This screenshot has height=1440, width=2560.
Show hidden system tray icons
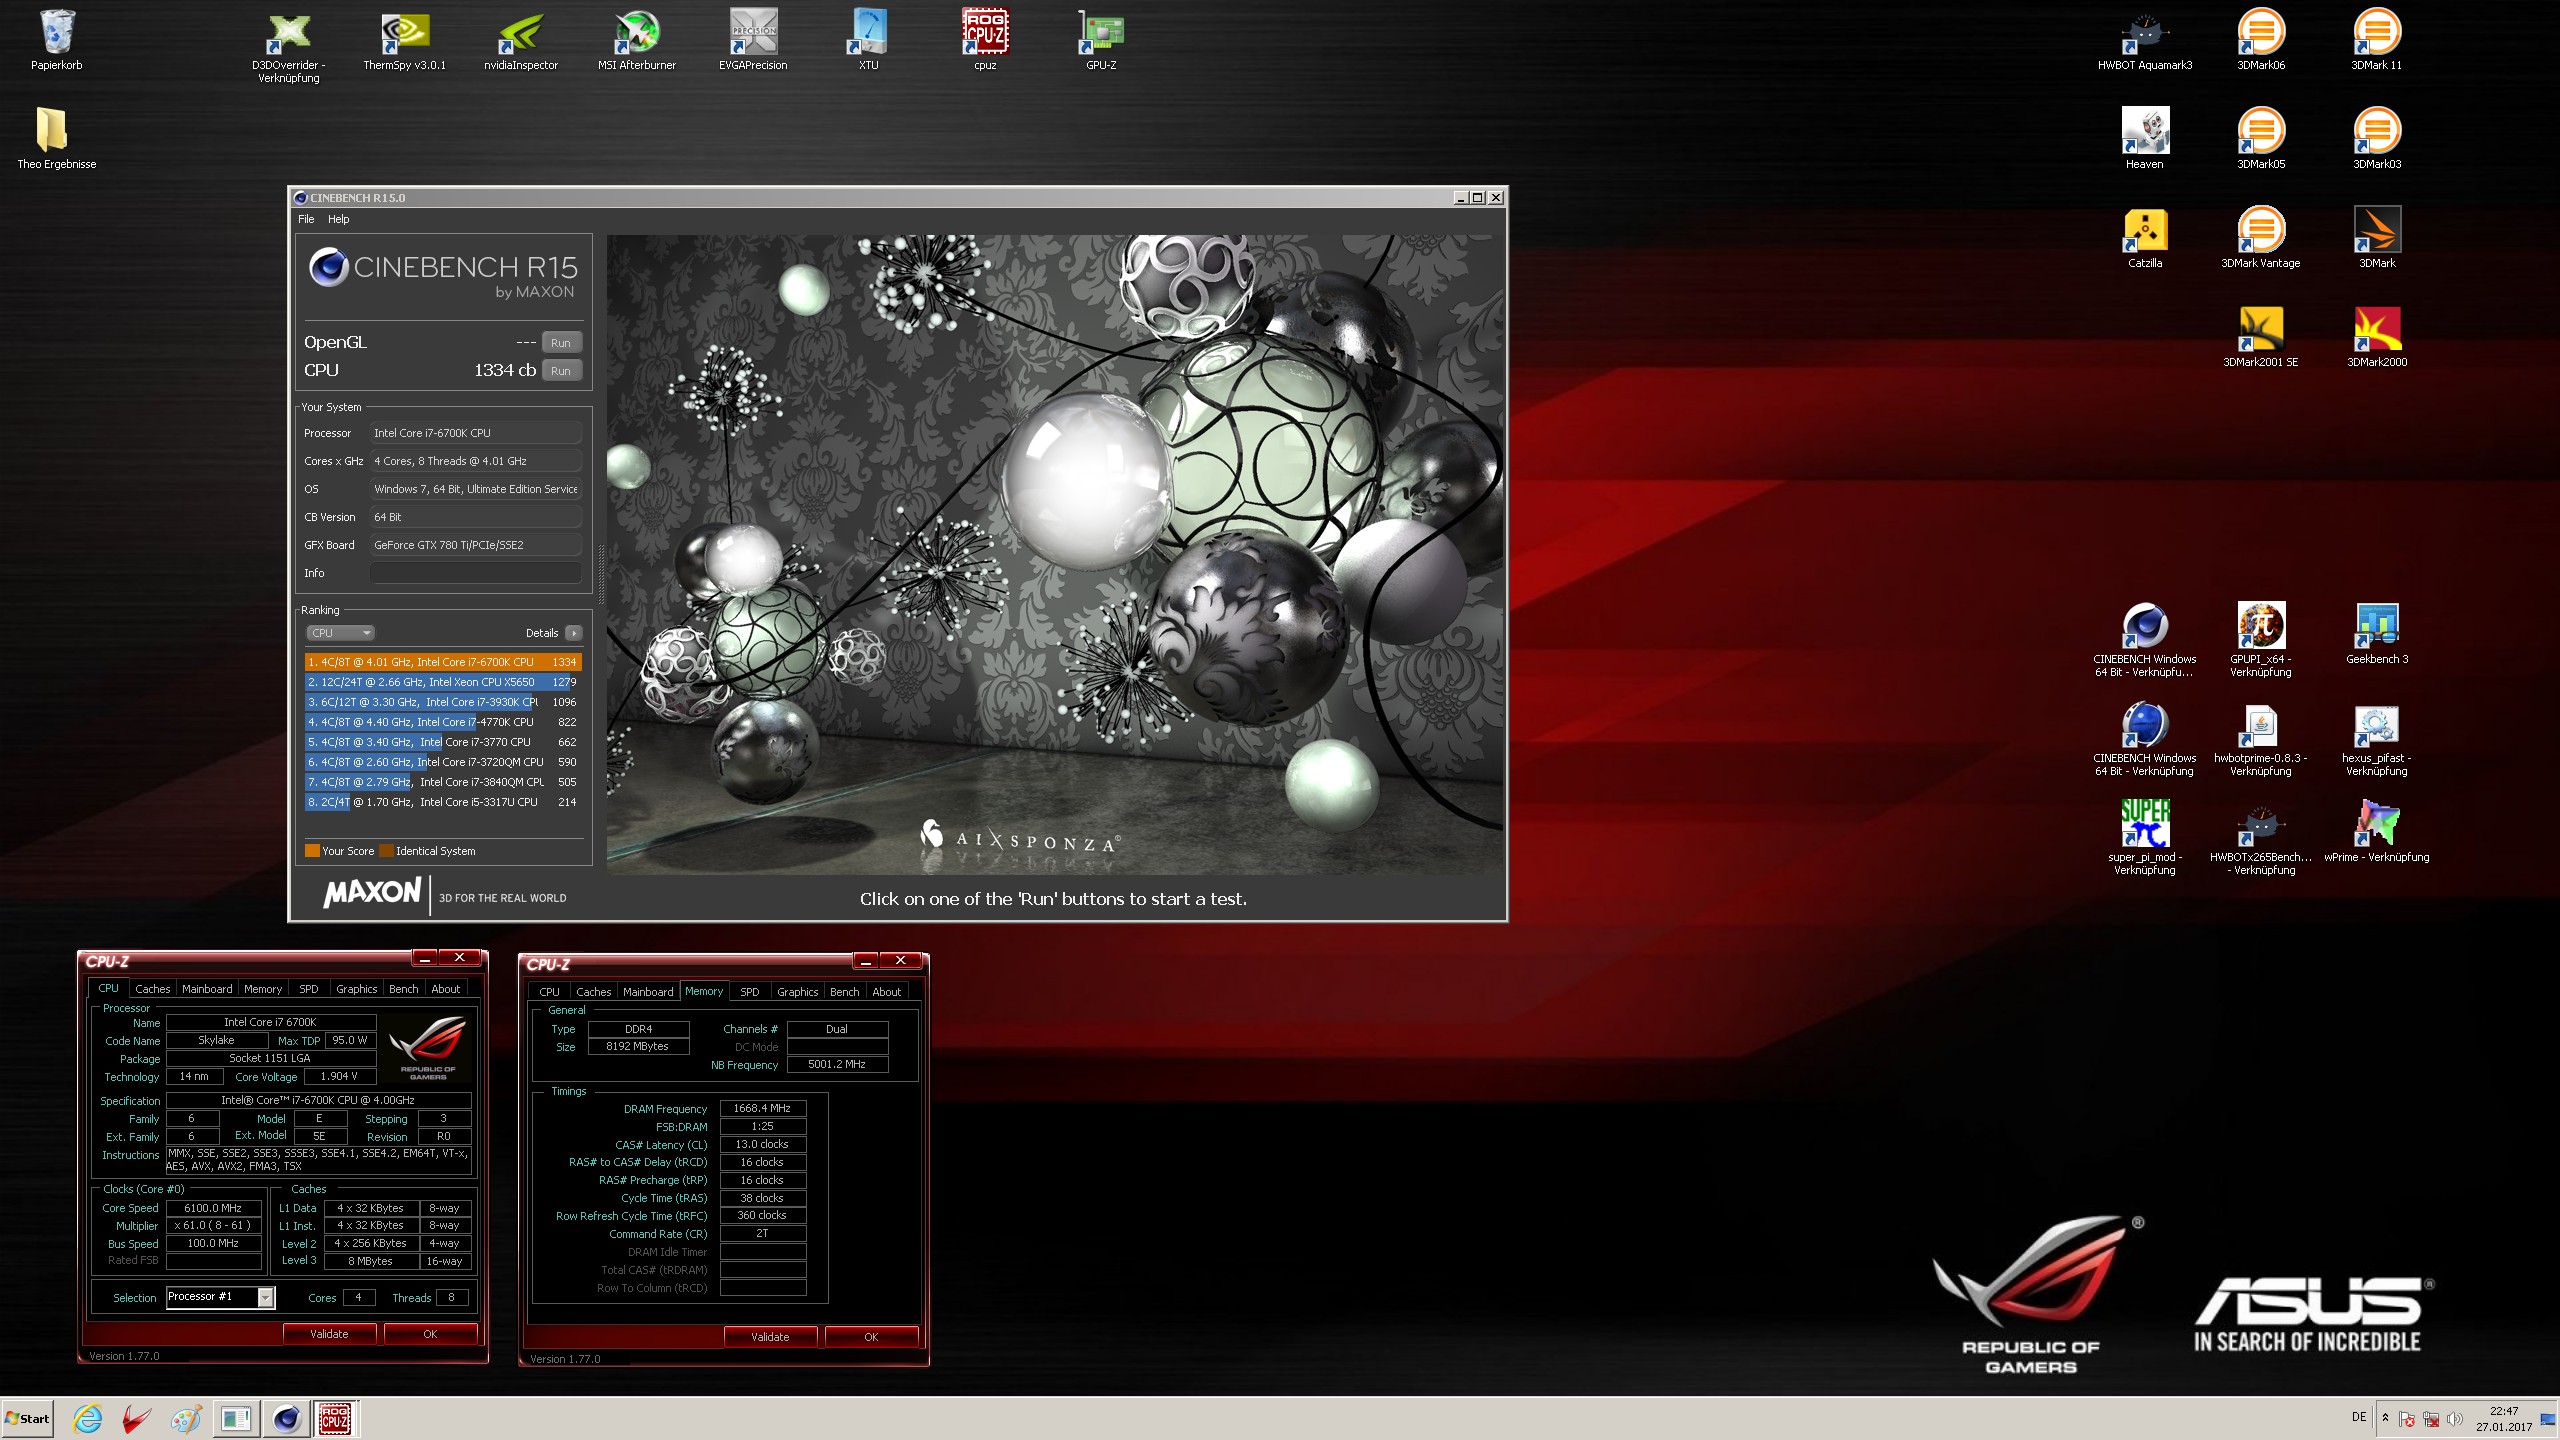pos(2386,1418)
